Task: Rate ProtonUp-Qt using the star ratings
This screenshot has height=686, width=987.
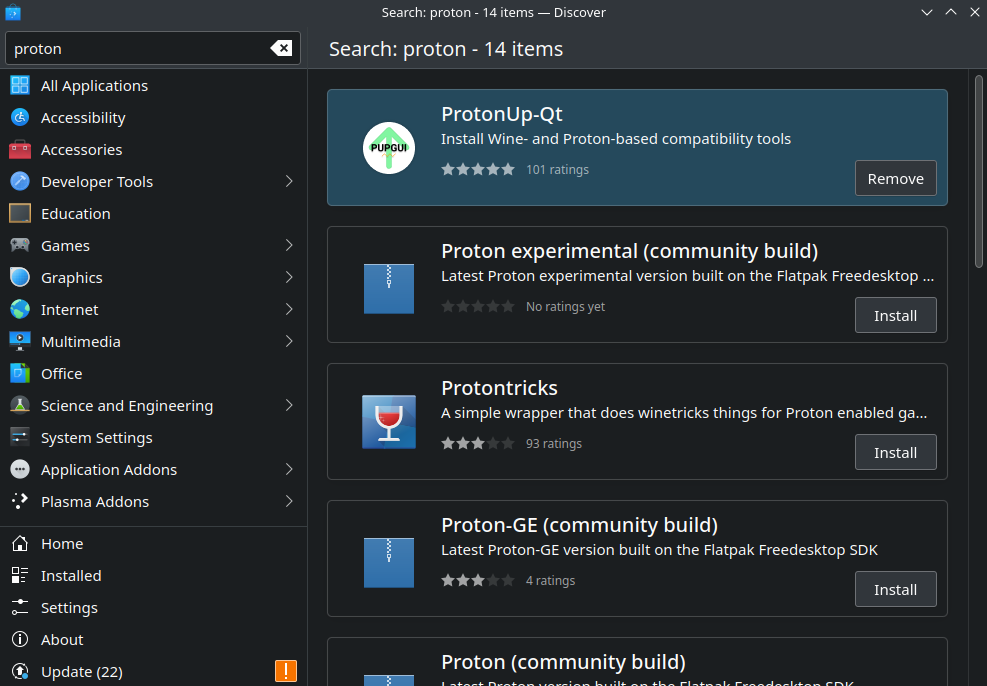Action: point(477,170)
